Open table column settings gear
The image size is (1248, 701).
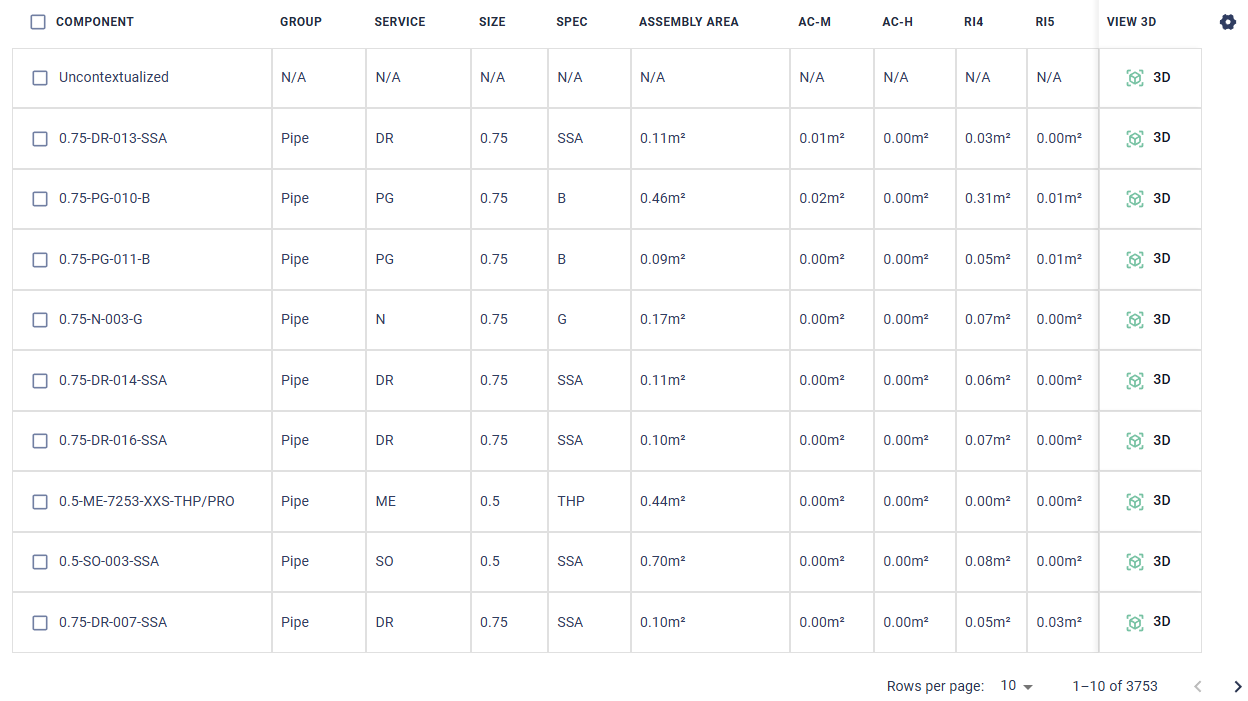(1228, 22)
